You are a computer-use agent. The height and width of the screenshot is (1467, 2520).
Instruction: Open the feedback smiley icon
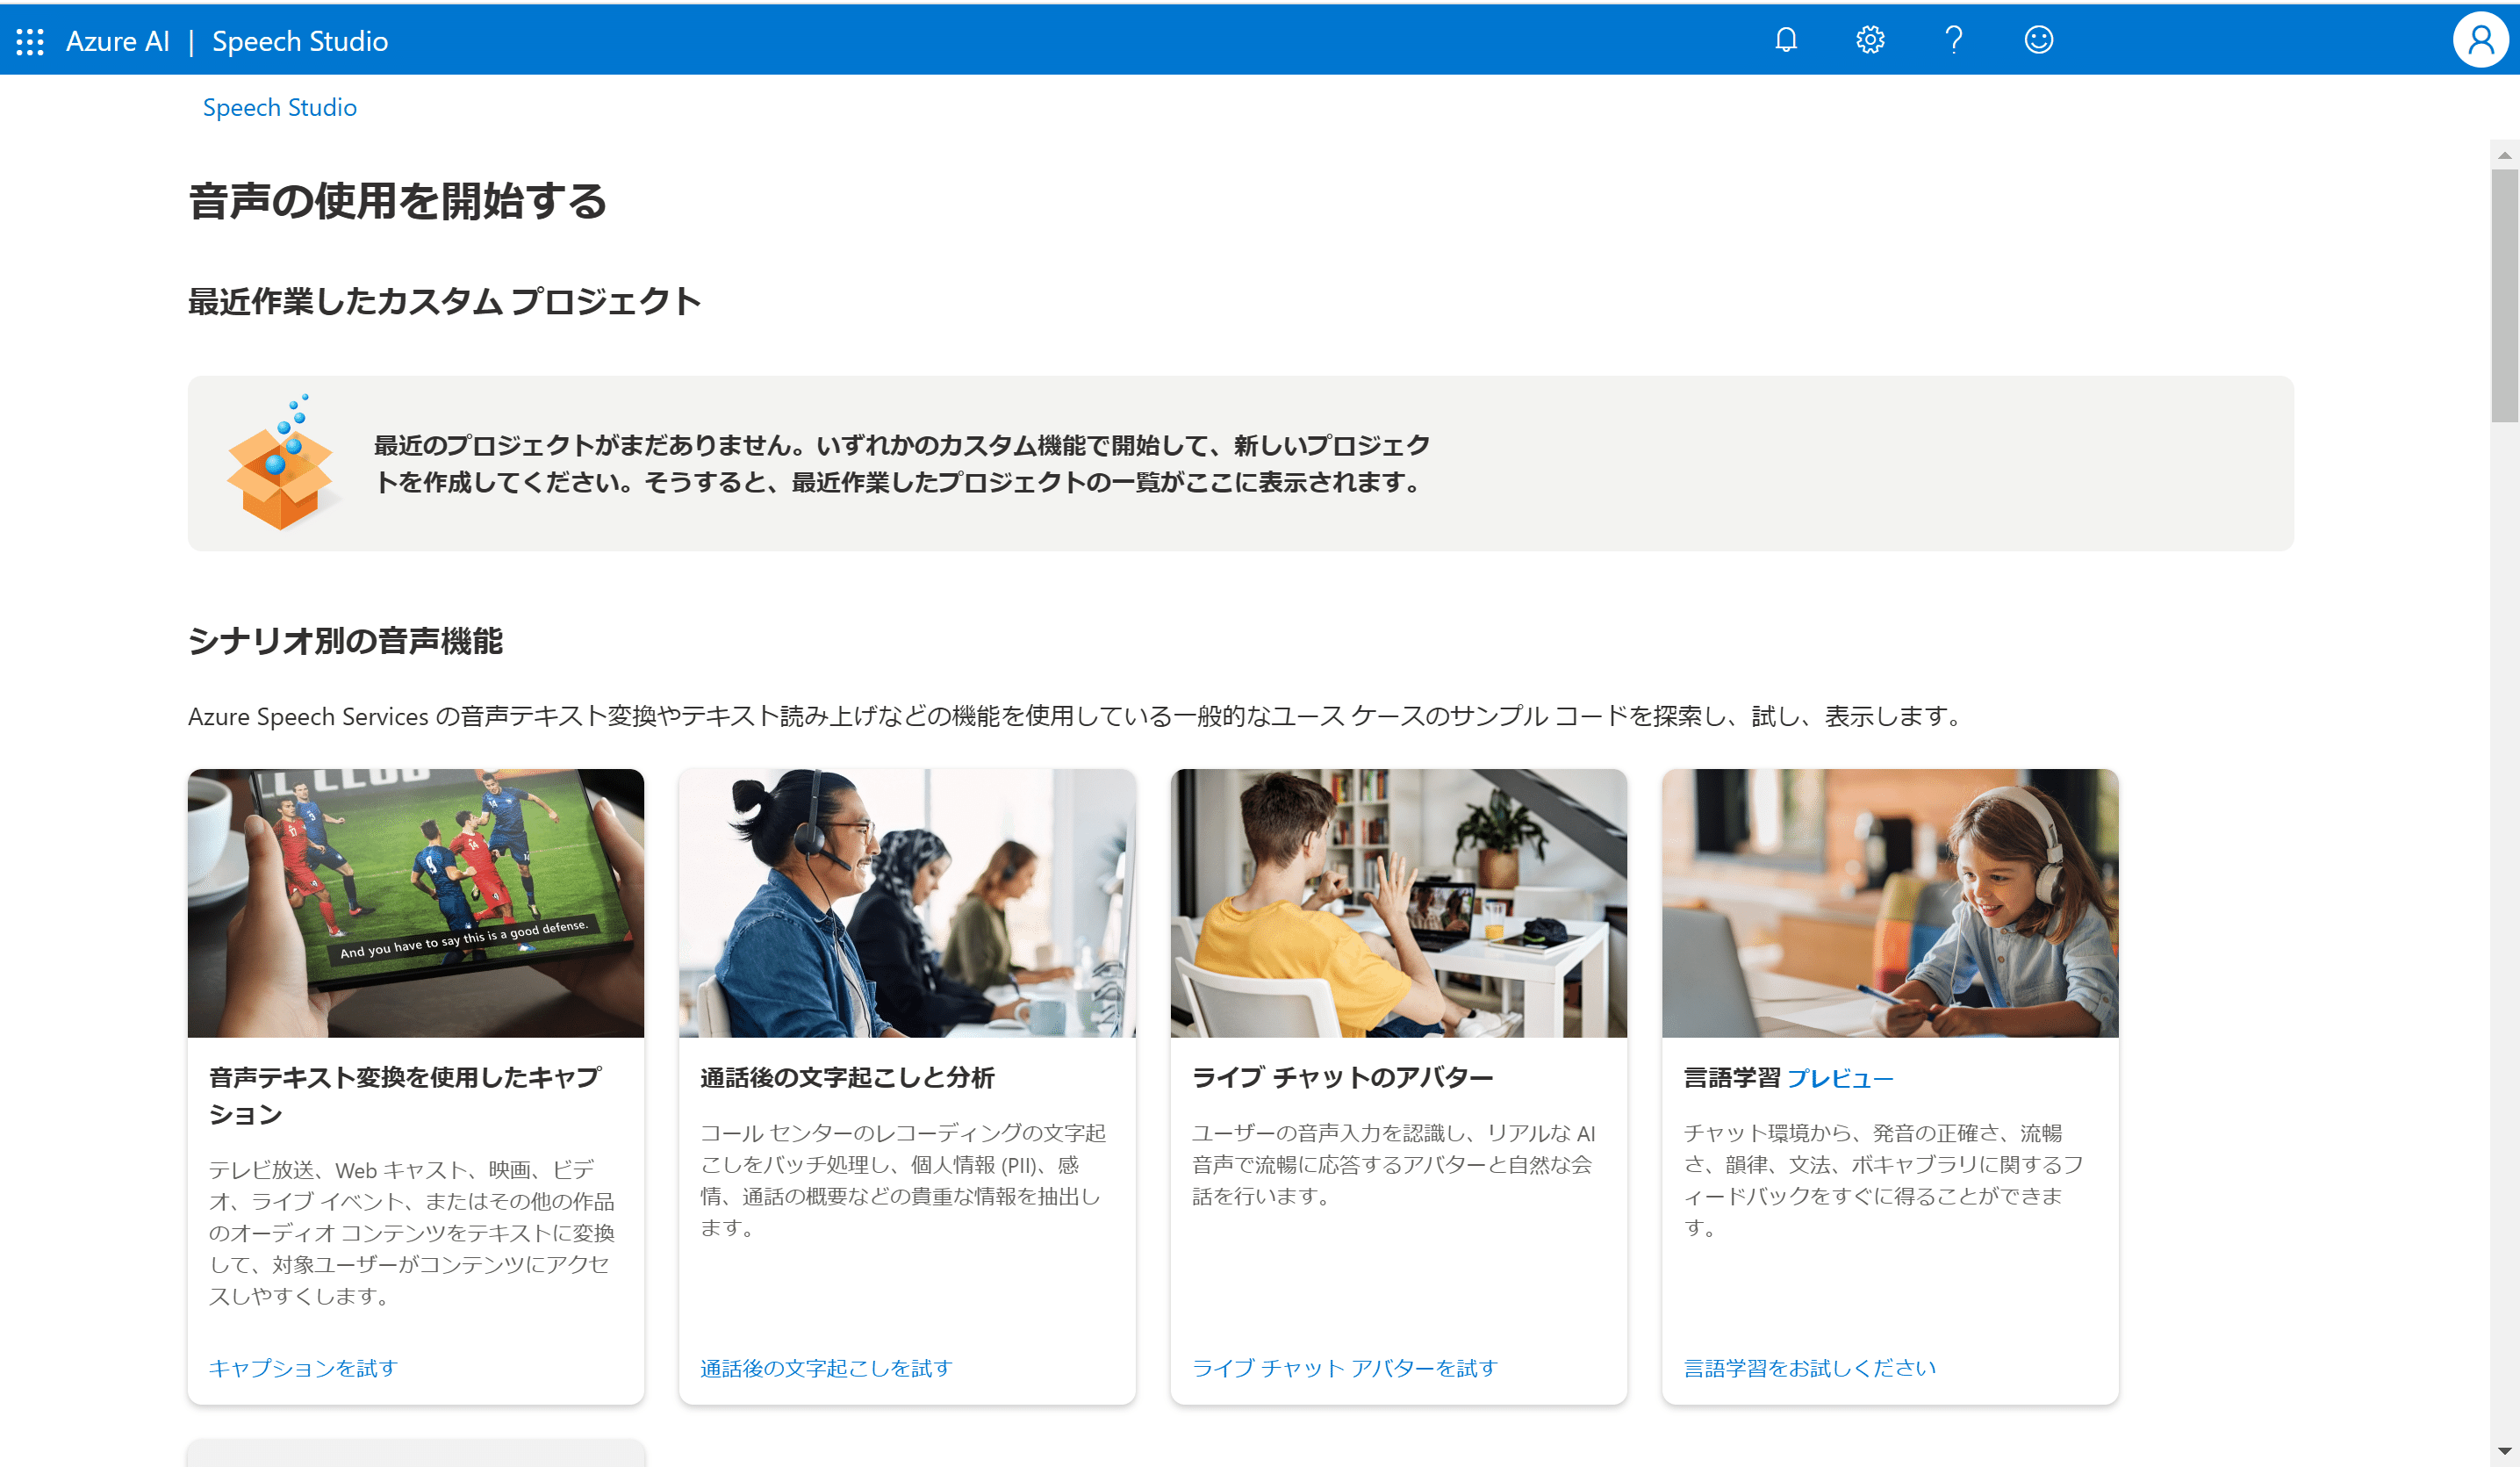tap(2038, 40)
